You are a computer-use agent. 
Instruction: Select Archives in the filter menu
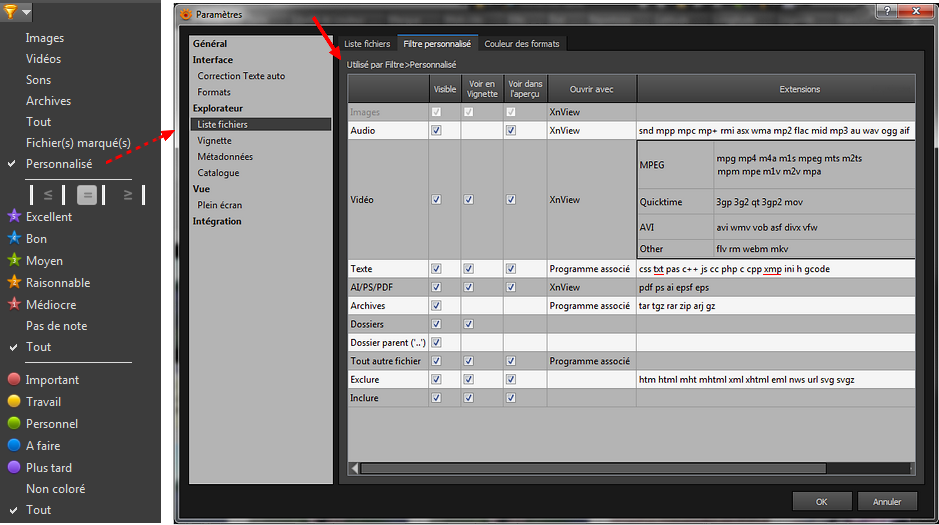49,101
